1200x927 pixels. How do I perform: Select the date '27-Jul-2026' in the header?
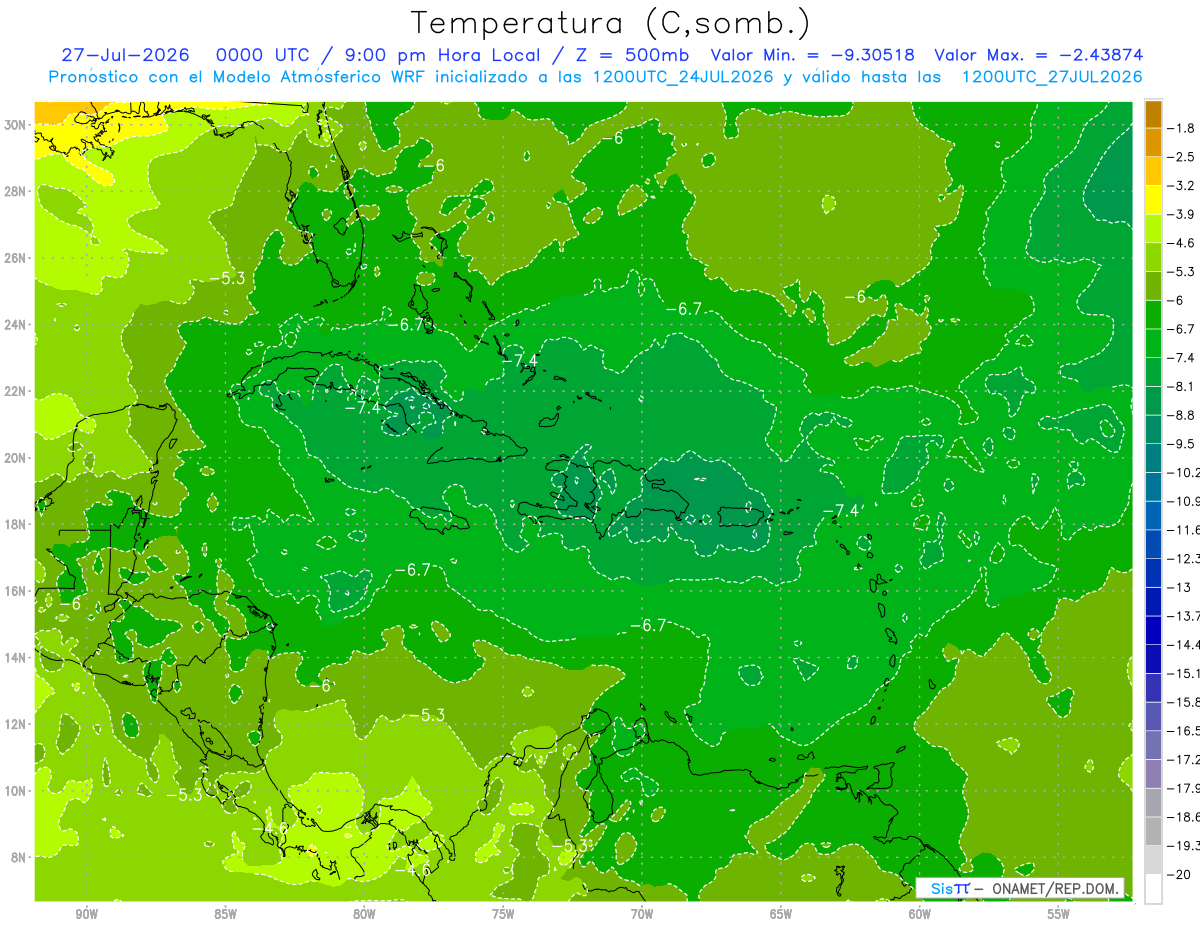[125, 55]
